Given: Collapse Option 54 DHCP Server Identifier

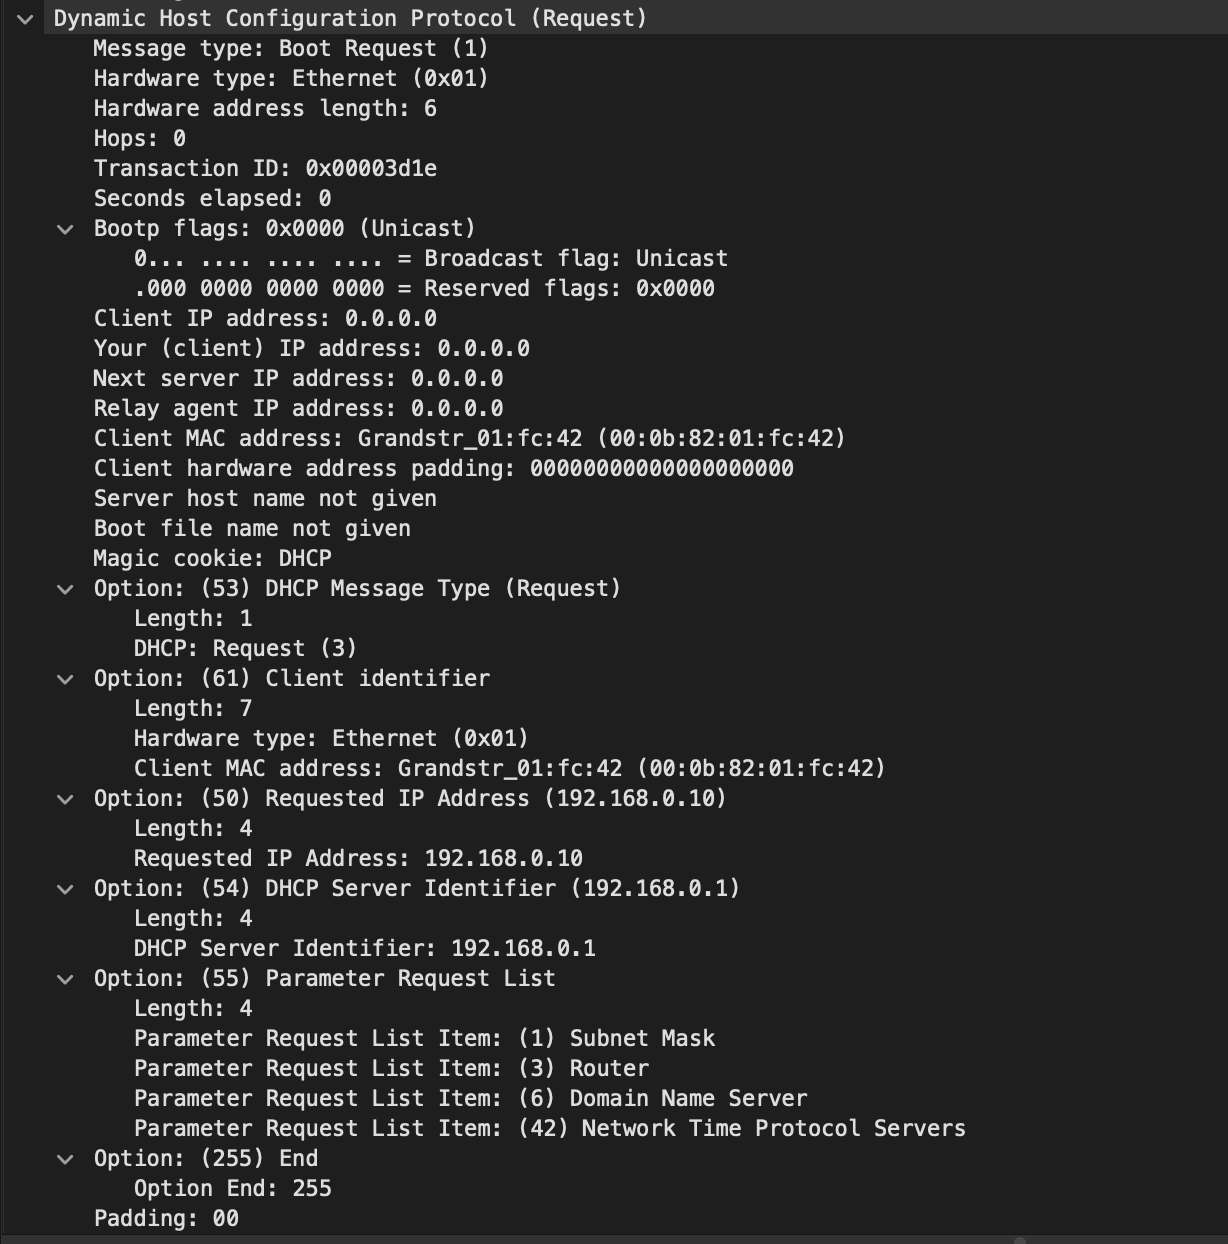Looking at the screenshot, I should coord(65,889).
